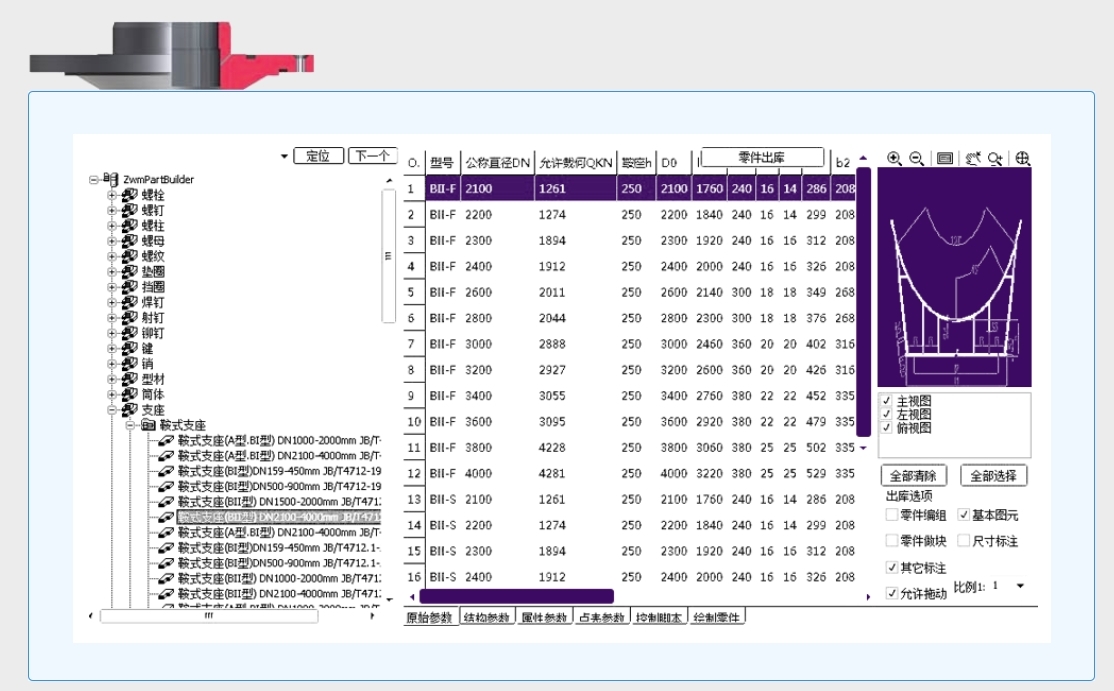1114x691 pixels.
Task: Click the table horizontal scrollbar thumb
Action: (x=517, y=597)
